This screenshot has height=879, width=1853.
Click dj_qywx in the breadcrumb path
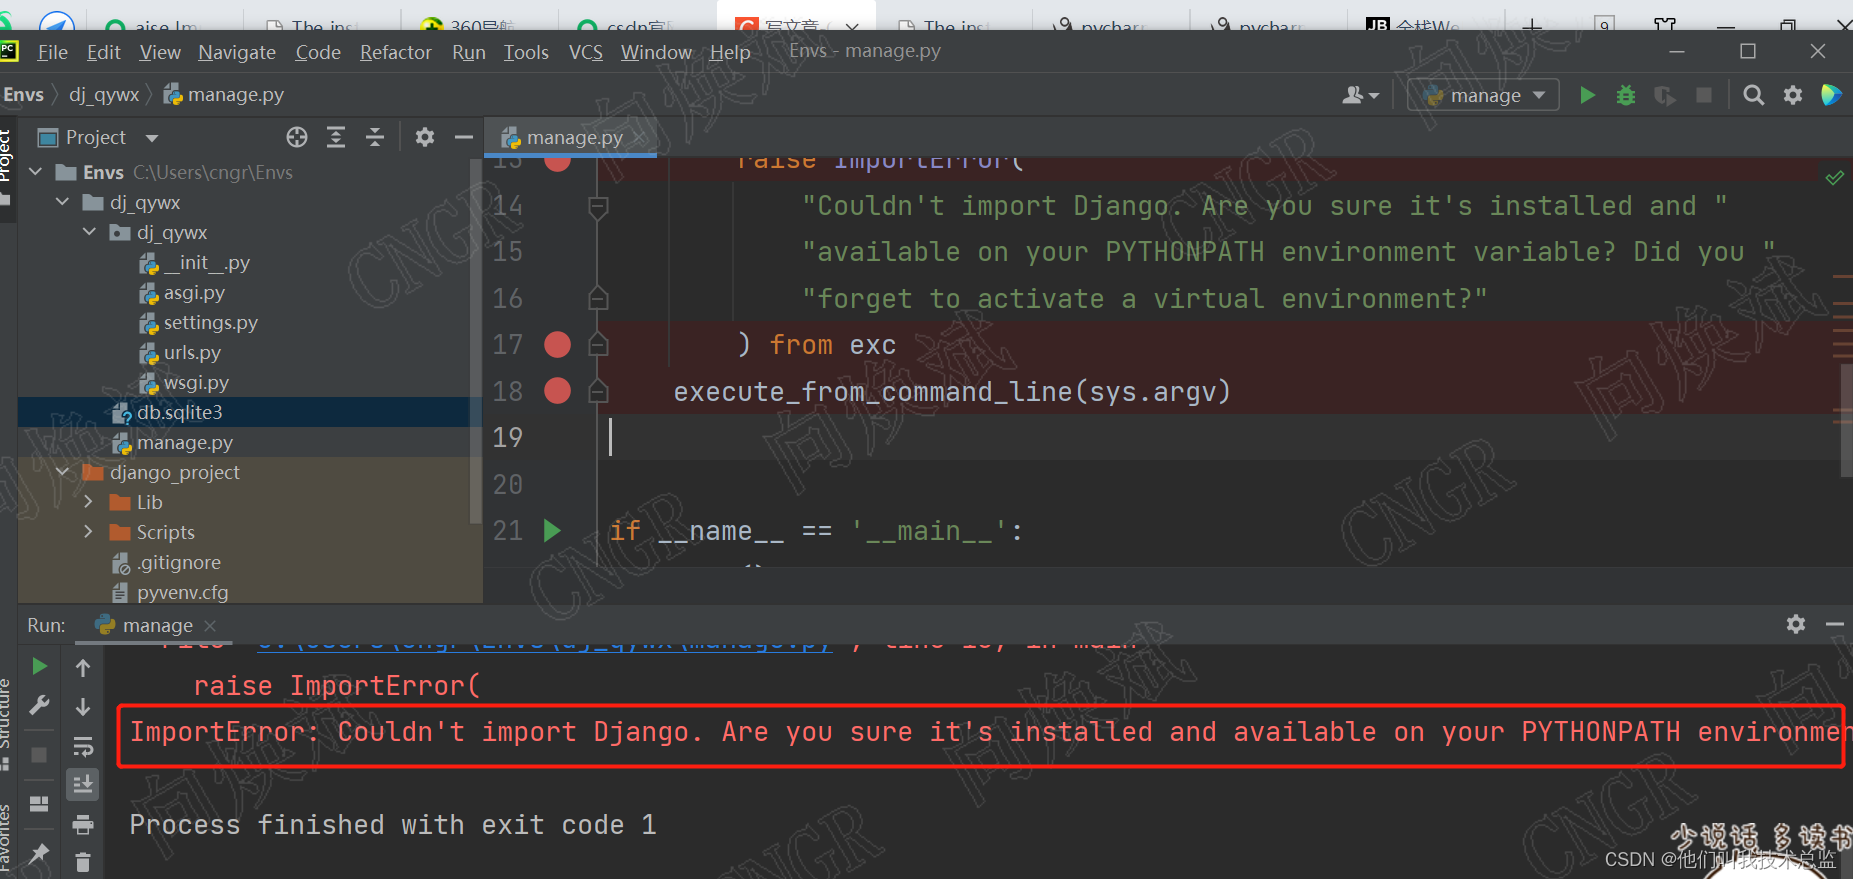pyautogui.click(x=104, y=95)
